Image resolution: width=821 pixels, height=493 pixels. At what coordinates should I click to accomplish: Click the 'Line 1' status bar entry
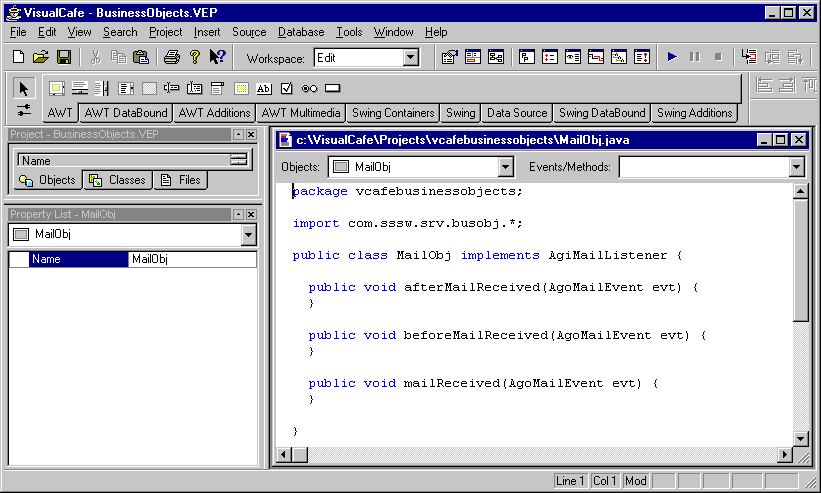pyautogui.click(x=570, y=481)
